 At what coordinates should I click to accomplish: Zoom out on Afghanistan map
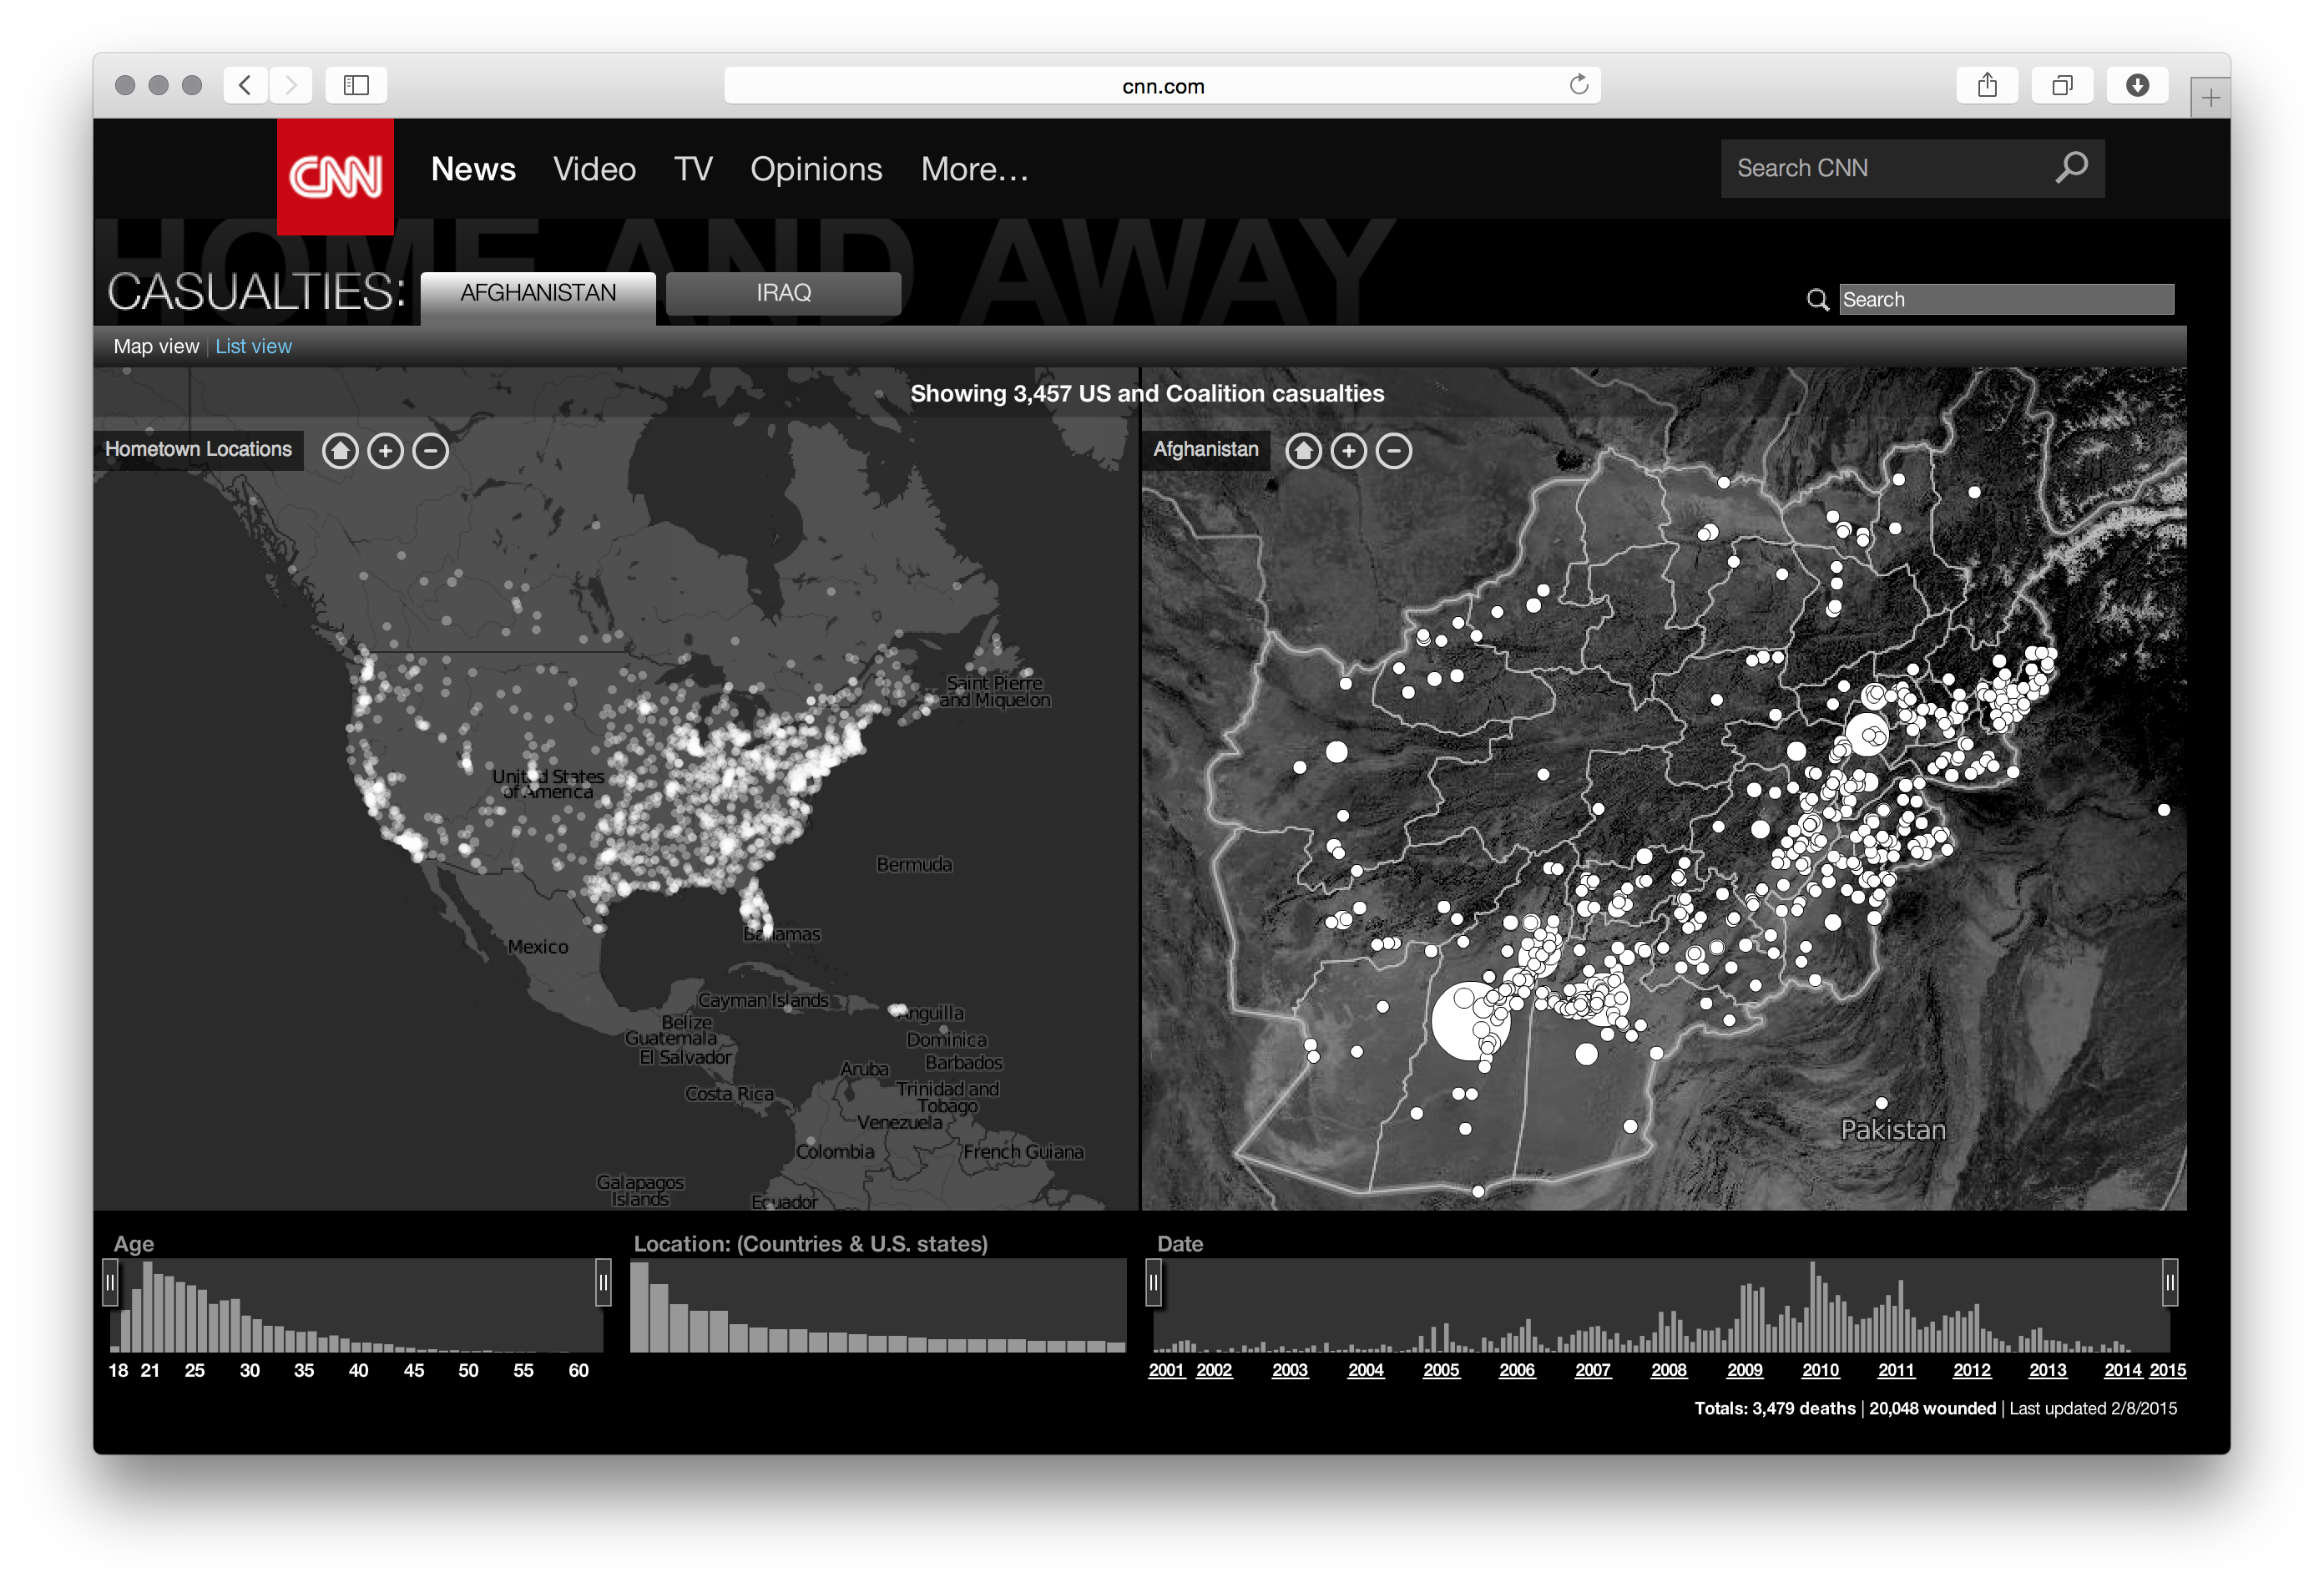point(1394,451)
